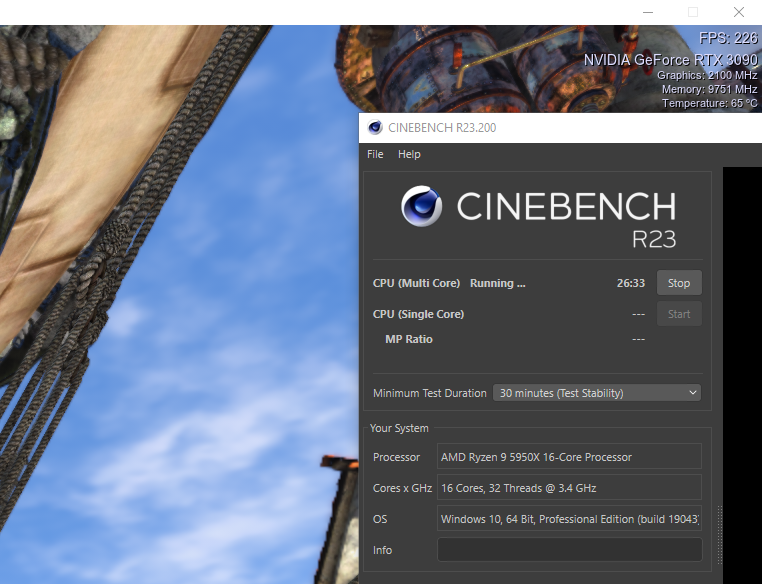Maximize the benchmark background window
The image size is (762, 584).
click(x=693, y=12)
